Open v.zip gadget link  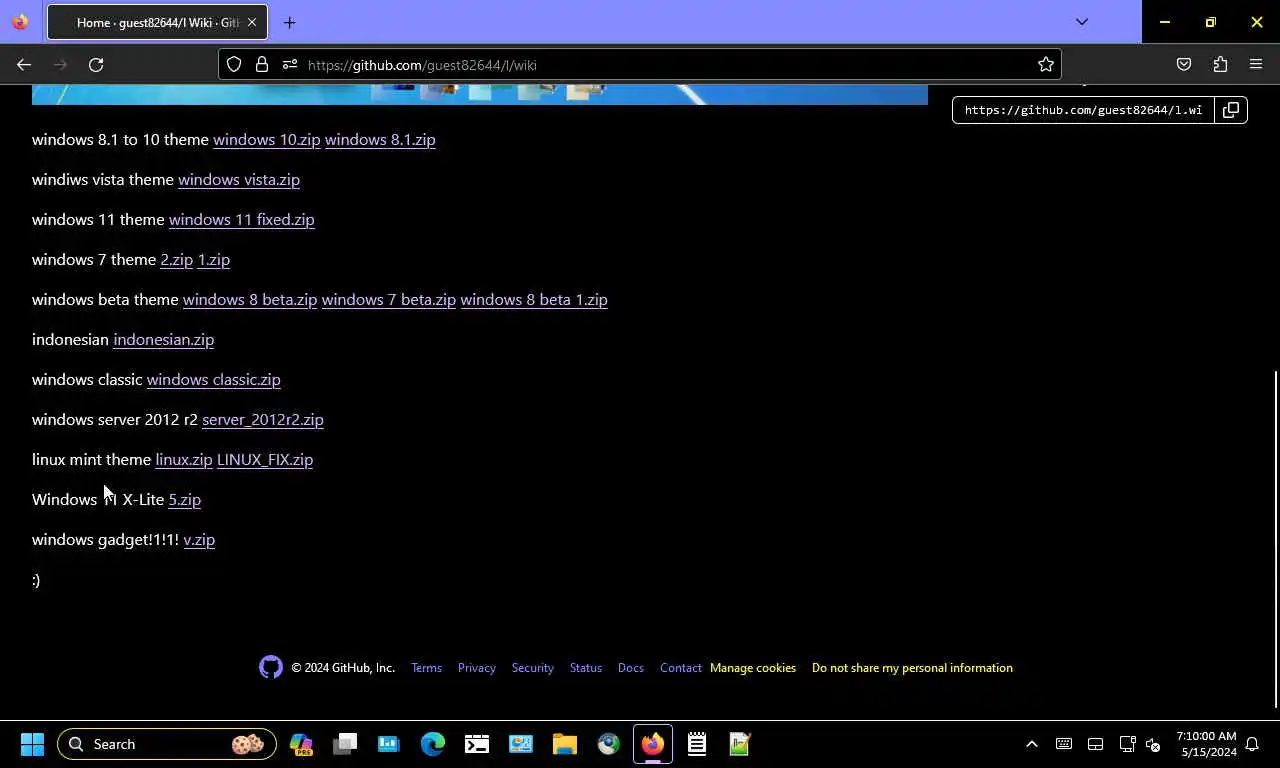coord(199,539)
